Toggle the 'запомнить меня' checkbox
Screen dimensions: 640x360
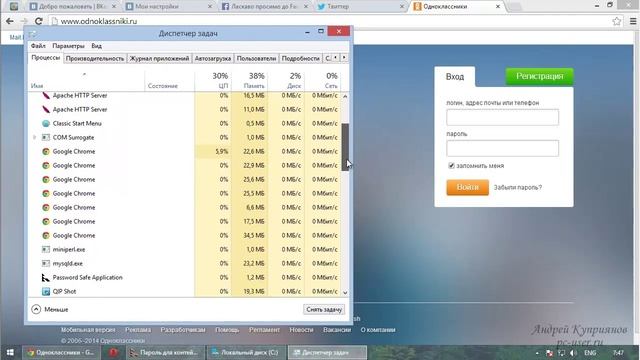click(x=451, y=165)
